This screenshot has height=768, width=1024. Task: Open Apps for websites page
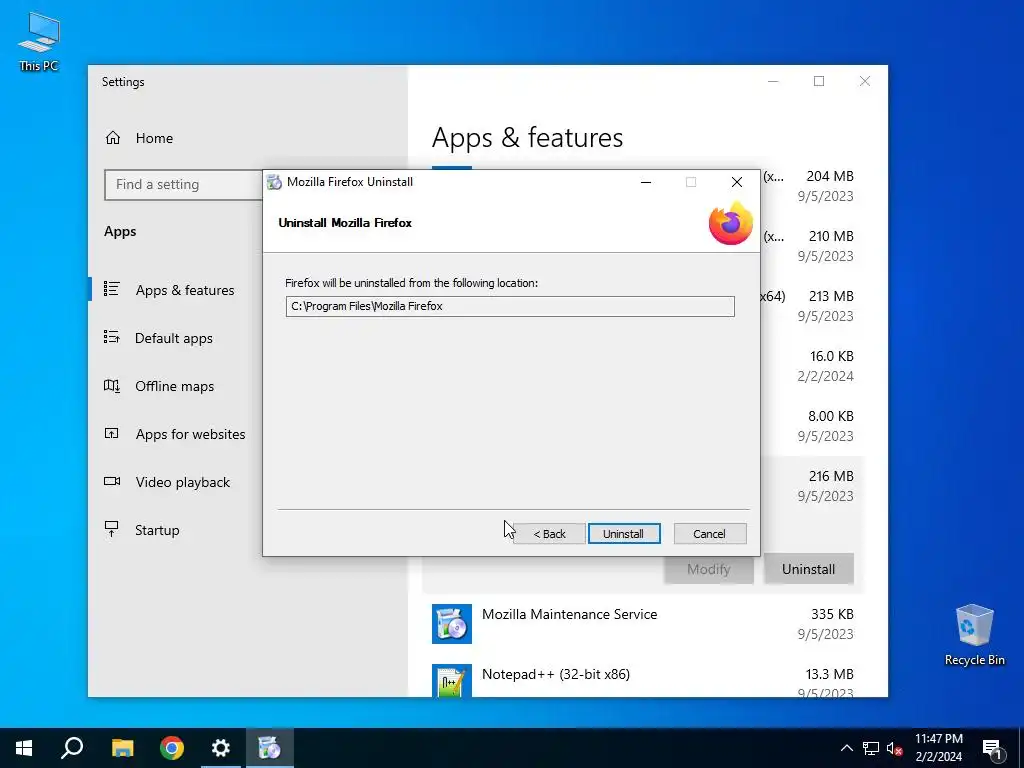click(190, 434)
